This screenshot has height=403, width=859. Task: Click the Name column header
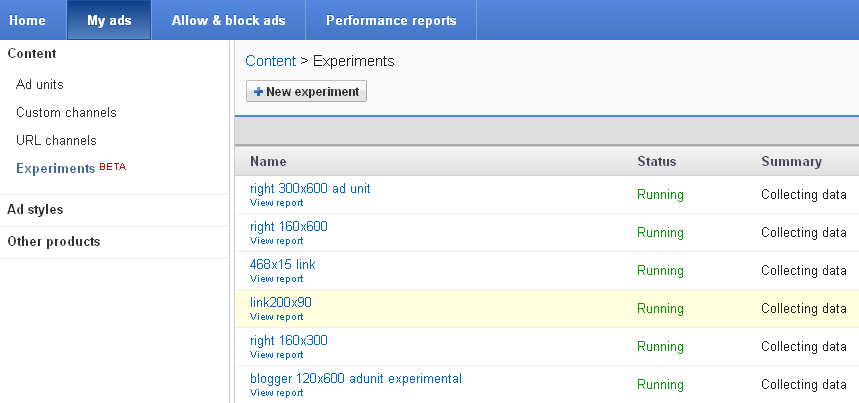point(268,161)
